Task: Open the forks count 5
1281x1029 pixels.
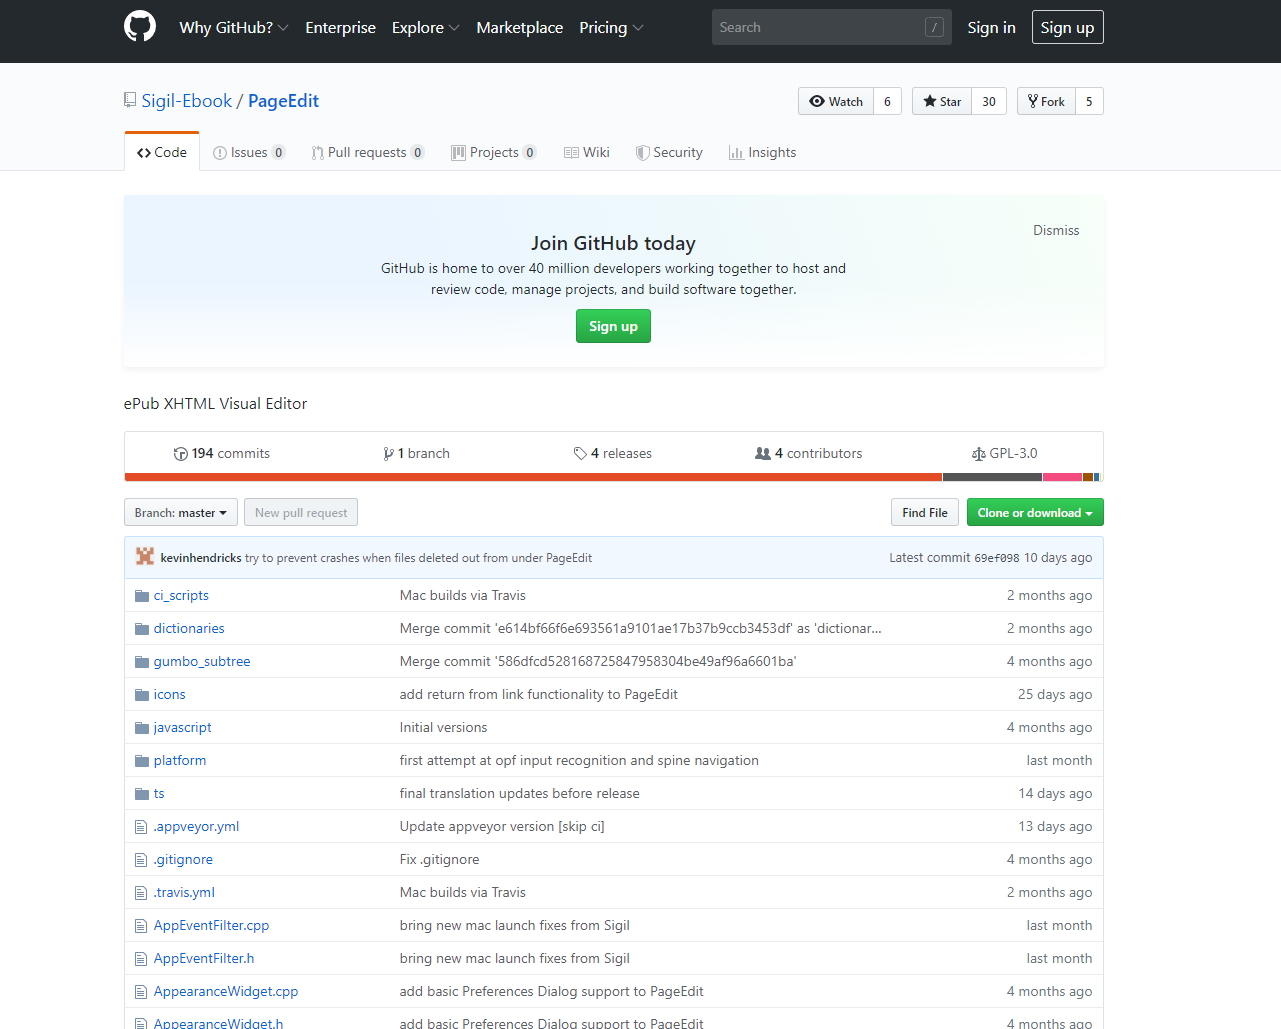Action: [x=1089, y=101]
